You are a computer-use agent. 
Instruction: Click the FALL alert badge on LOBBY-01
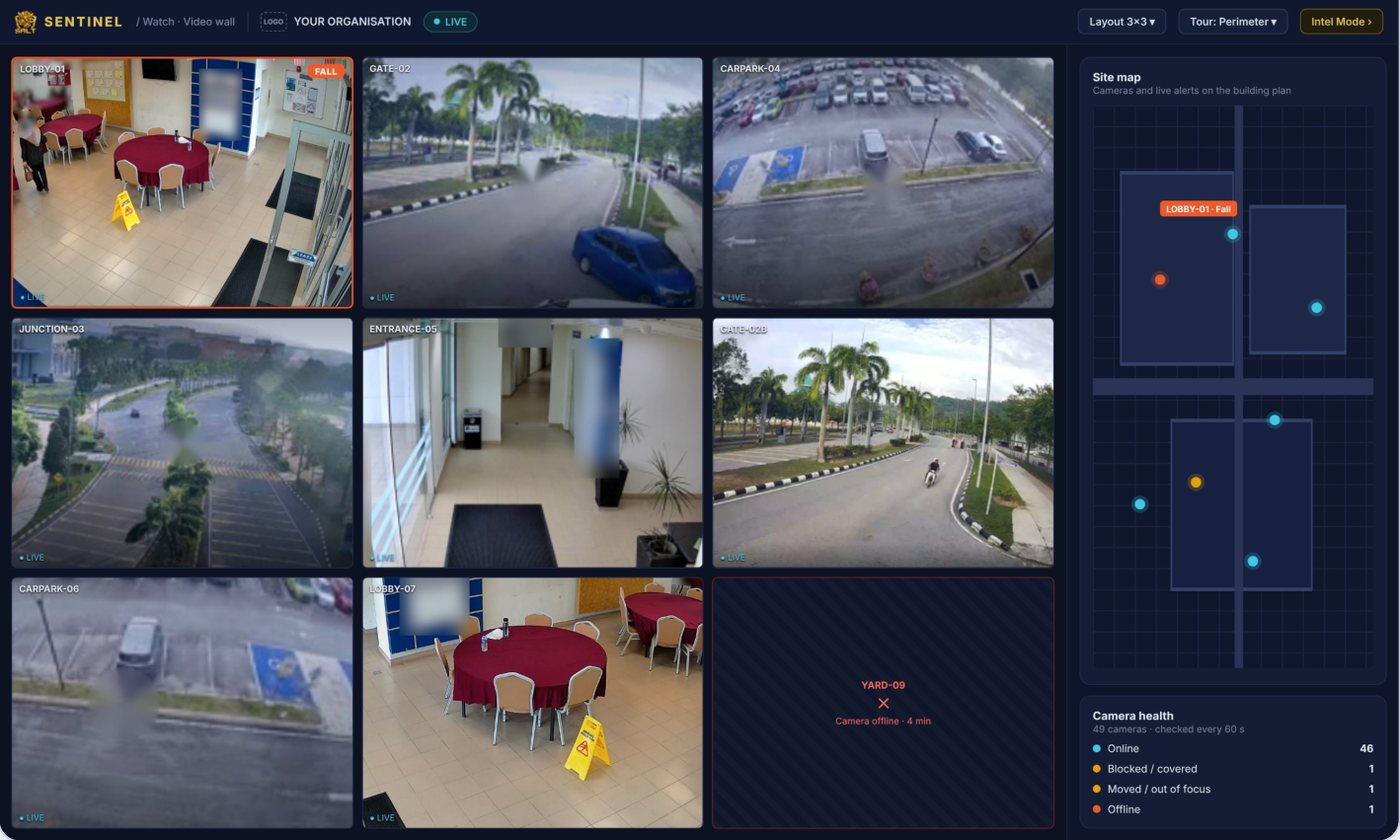point(326,71)
